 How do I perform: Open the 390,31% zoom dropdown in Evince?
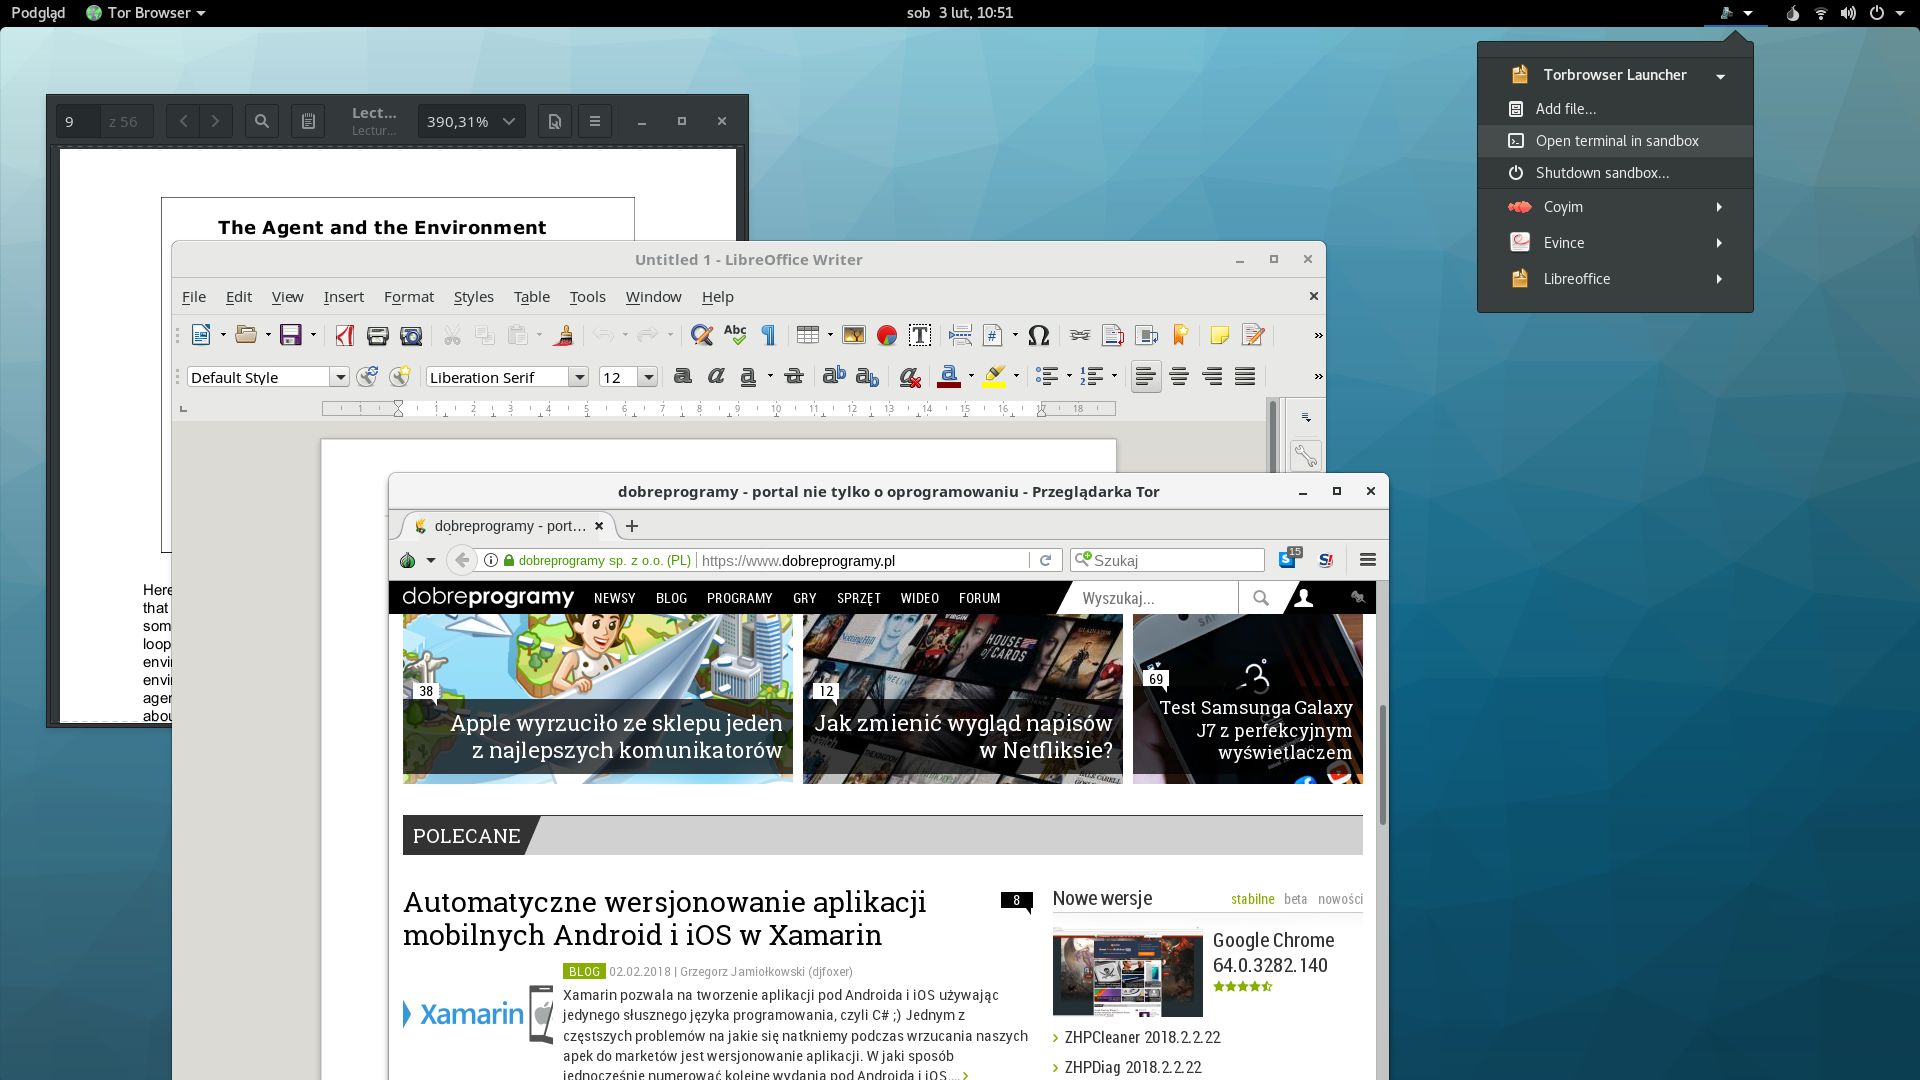509,121
